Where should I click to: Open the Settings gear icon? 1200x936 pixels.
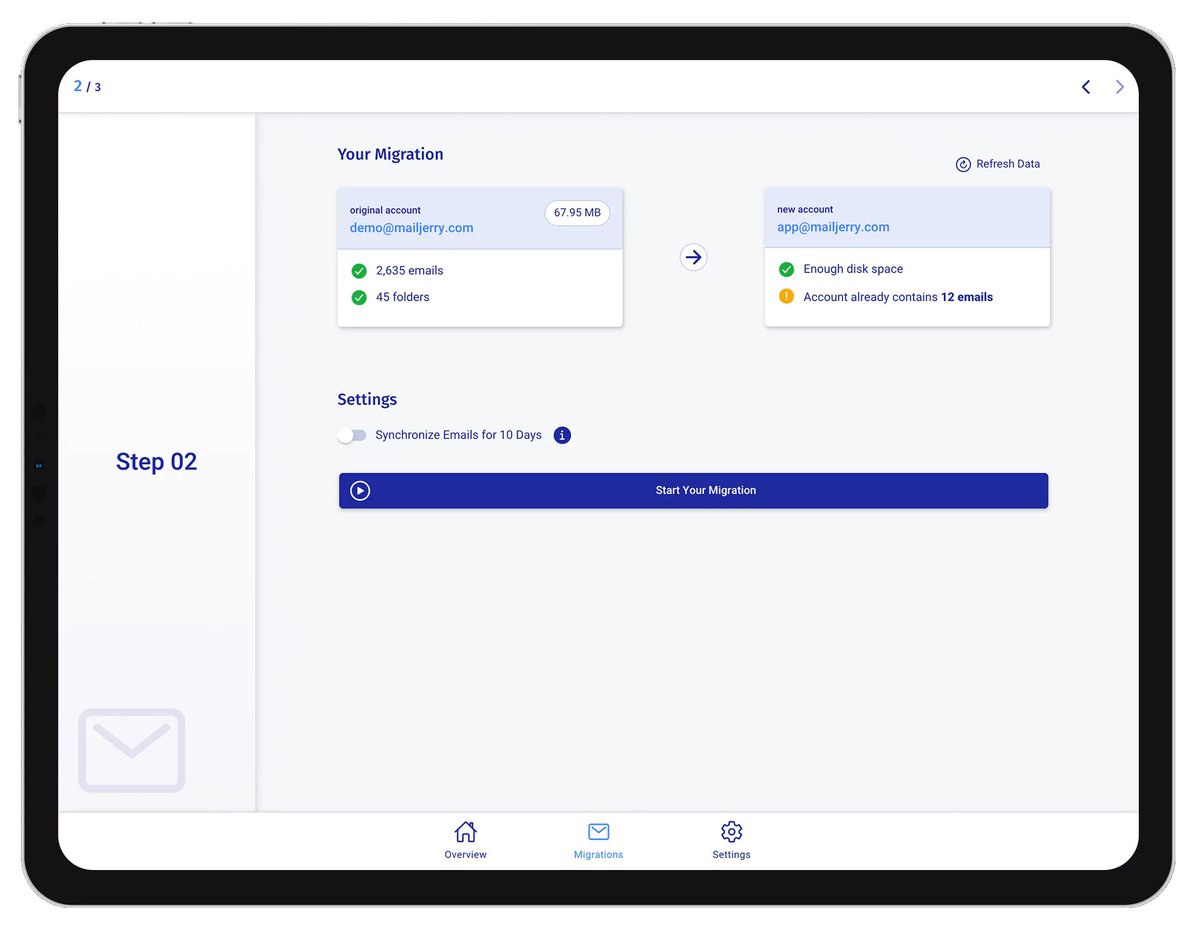[731, 831]
